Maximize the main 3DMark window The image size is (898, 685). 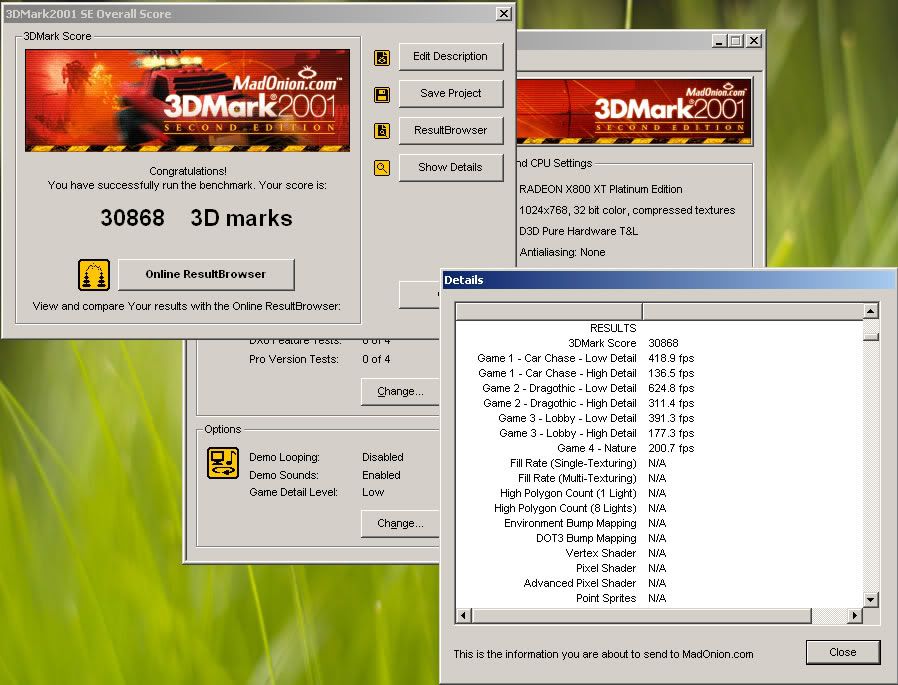pos(736,41)
